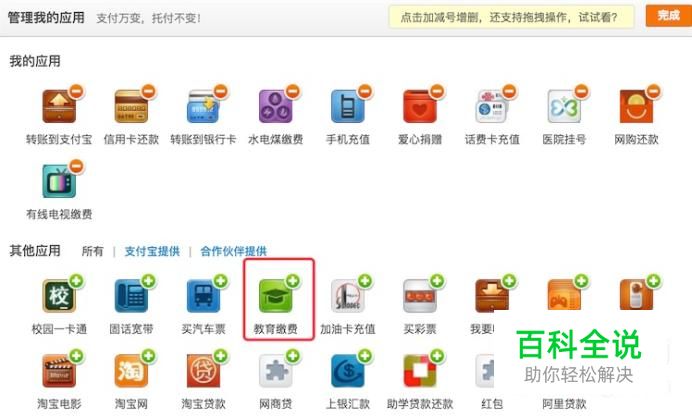The image size is (692, 419).
Task: Add 加油卡充值 with its plus badge
Action: [365, 281]
